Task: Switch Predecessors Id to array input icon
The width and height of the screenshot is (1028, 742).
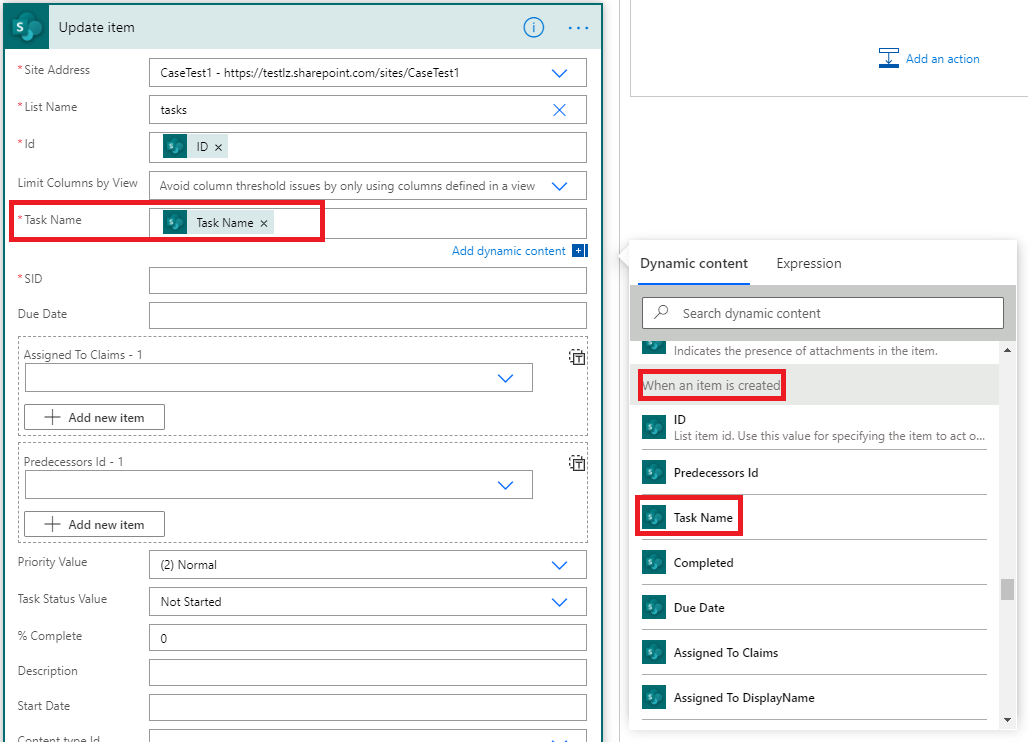Action: (x=577, y=463)
